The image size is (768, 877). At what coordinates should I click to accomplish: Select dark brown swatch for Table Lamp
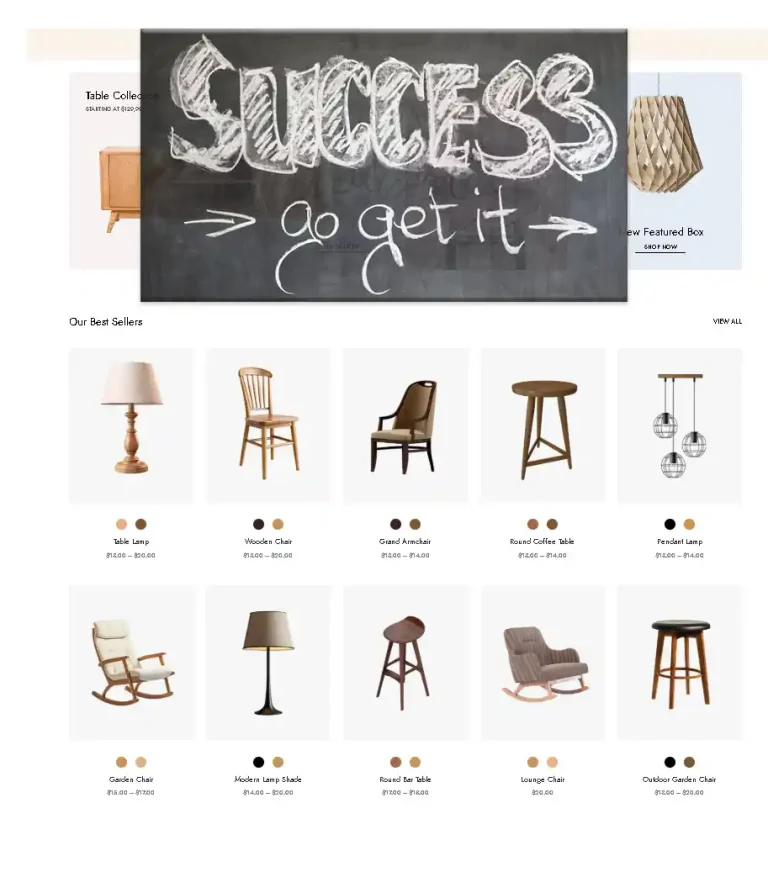141,524
